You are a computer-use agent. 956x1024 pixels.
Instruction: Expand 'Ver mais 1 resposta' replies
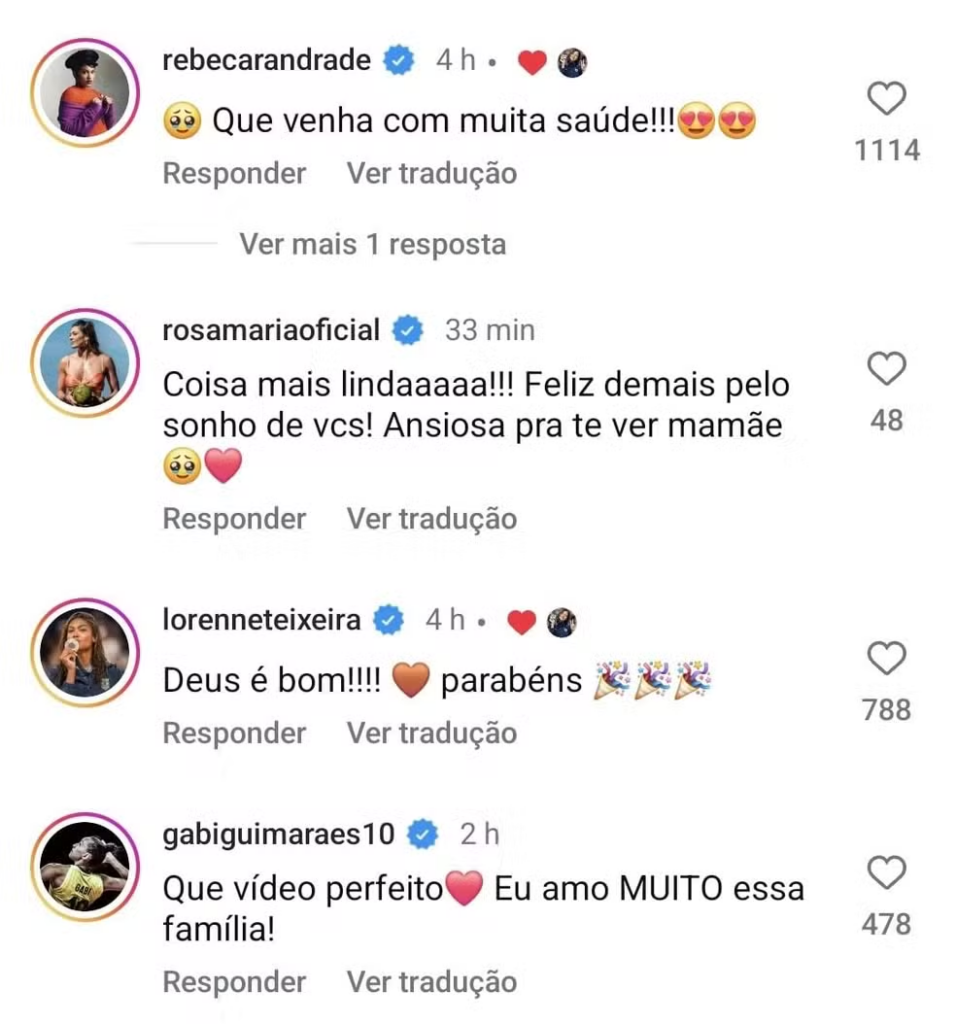coord(372,244)
